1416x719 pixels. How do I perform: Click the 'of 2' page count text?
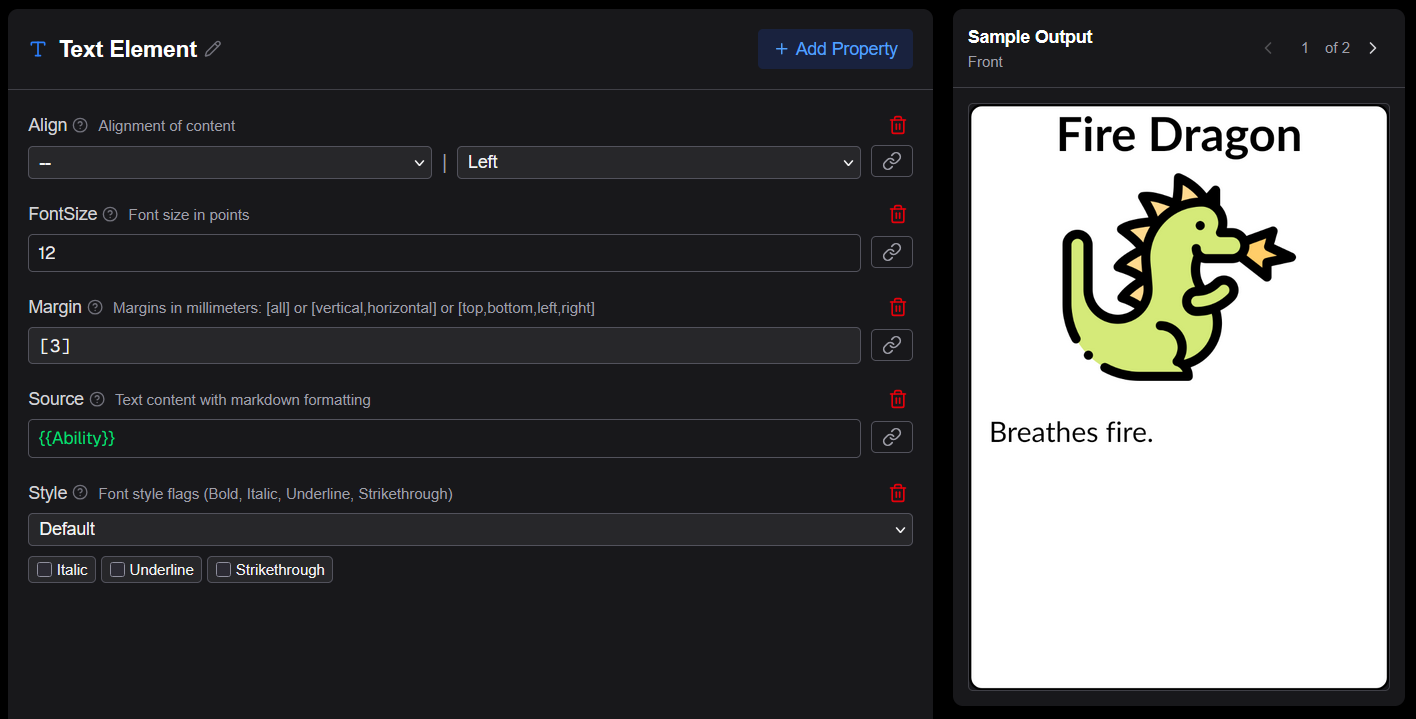click(1337, 48)
